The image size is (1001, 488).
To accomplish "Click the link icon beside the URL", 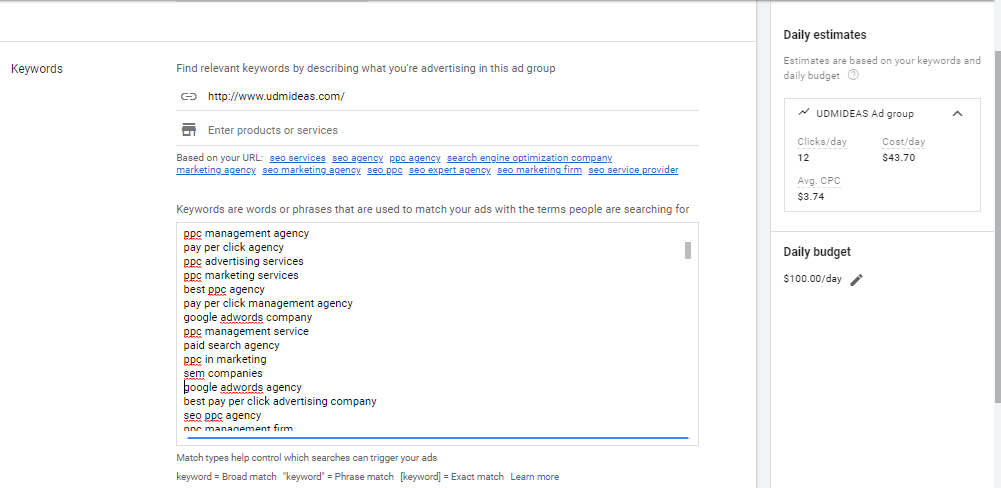I will point(187,96).
